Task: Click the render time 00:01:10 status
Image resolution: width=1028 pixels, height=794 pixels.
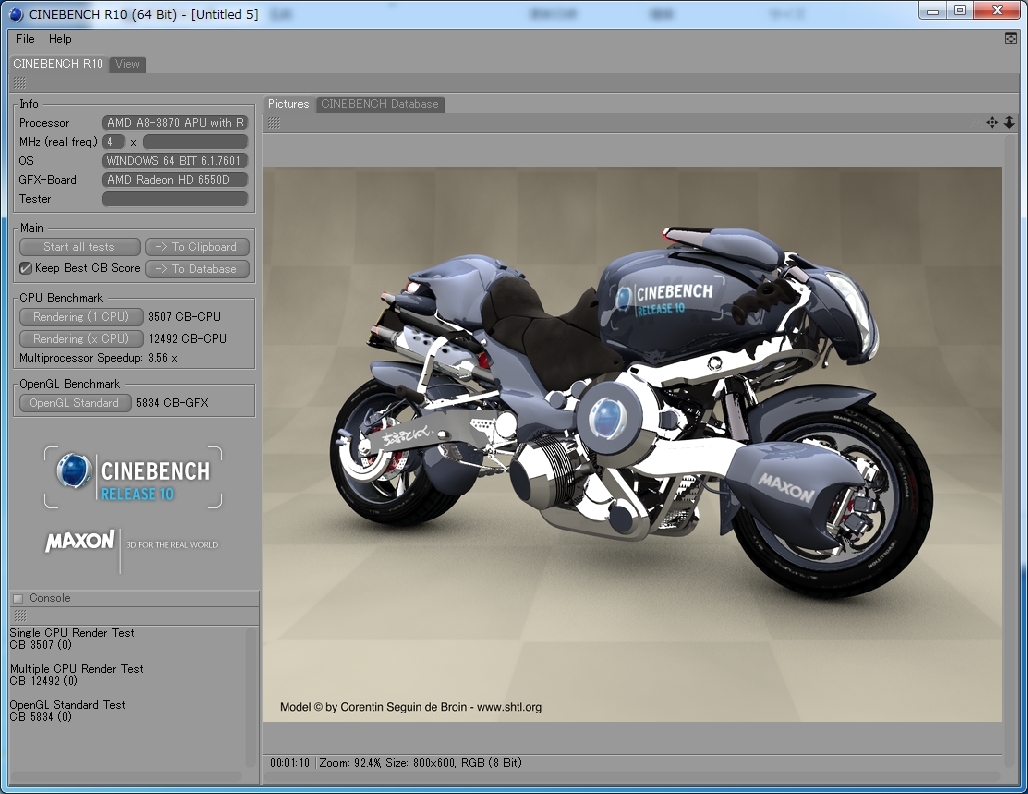Action: pos(290,763)
